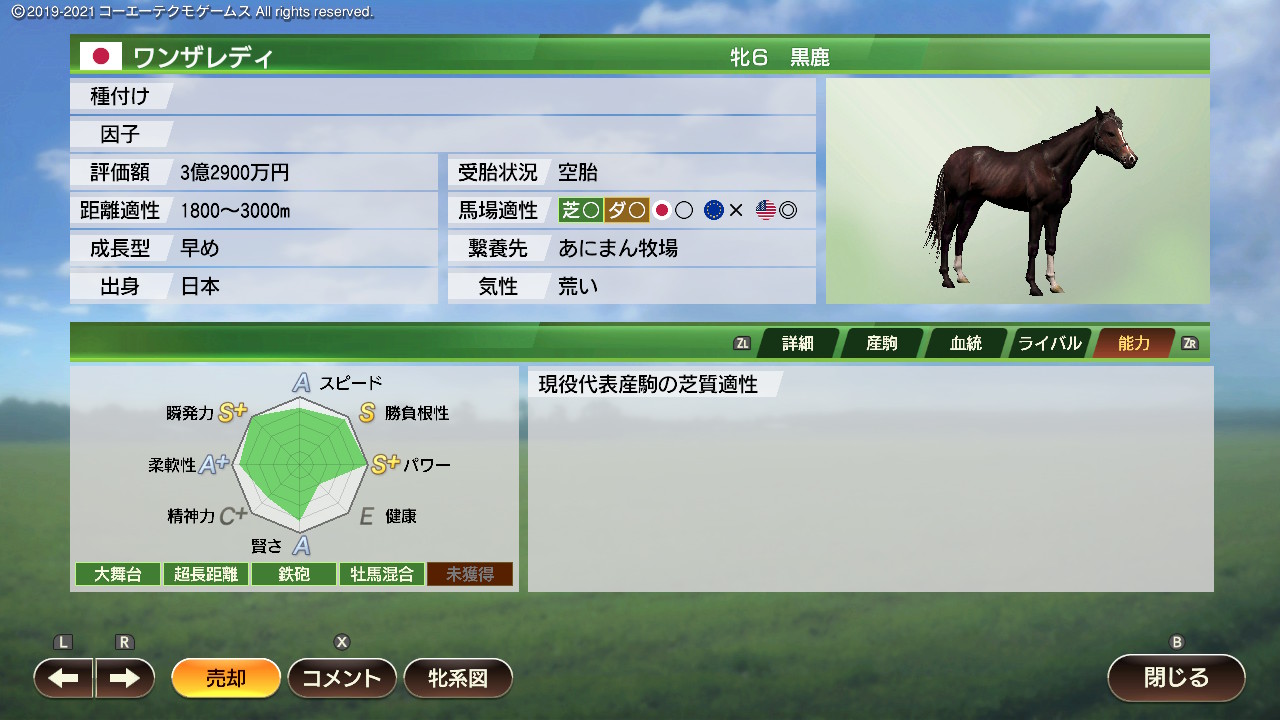
Task: Switch to the 血統 tab
Action: pos(966,343)
